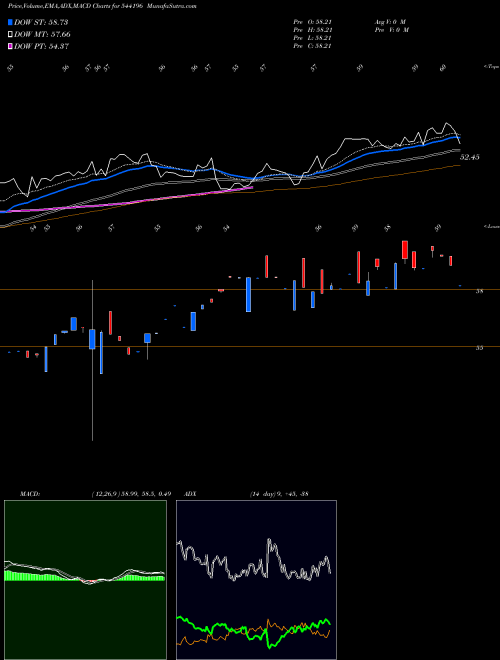
Task: Click the magenta DOW PT legend swatch
Action: pos(11,47)
